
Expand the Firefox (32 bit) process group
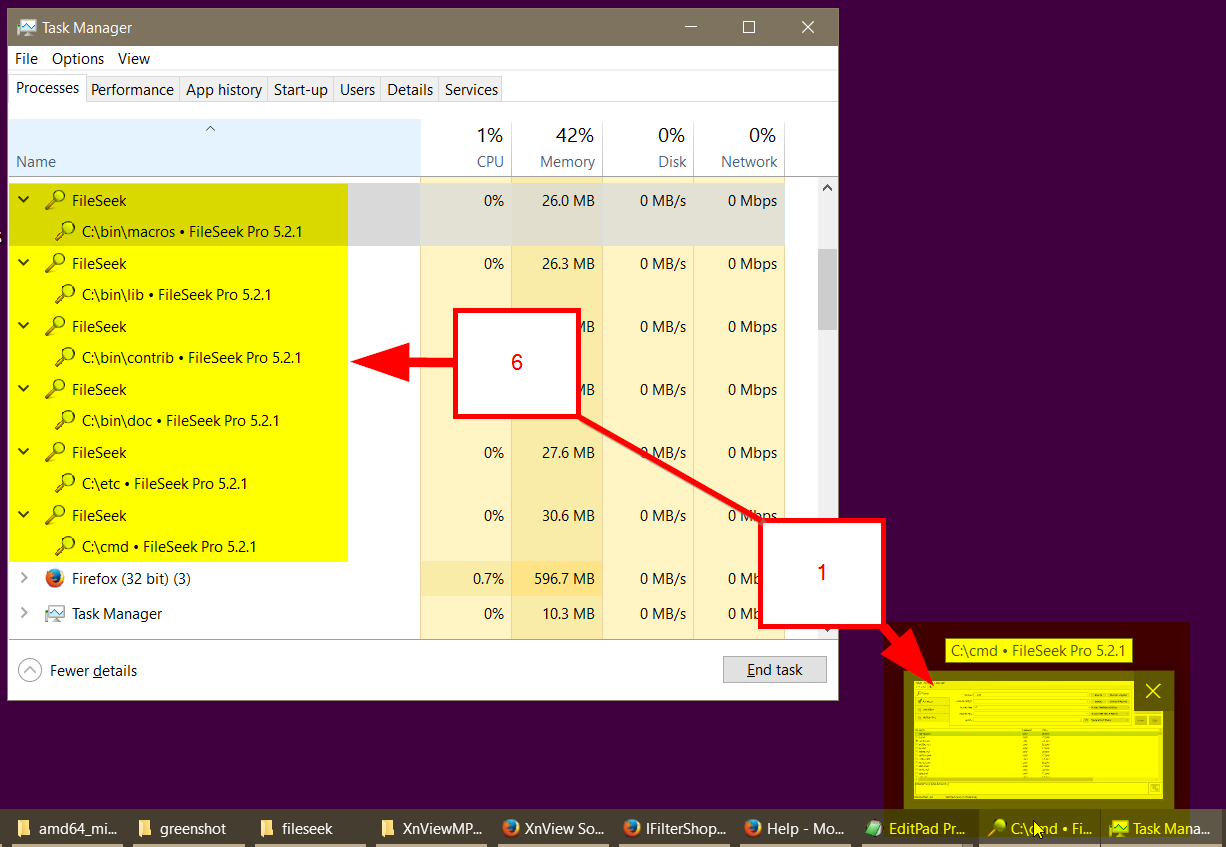(24, 579)
